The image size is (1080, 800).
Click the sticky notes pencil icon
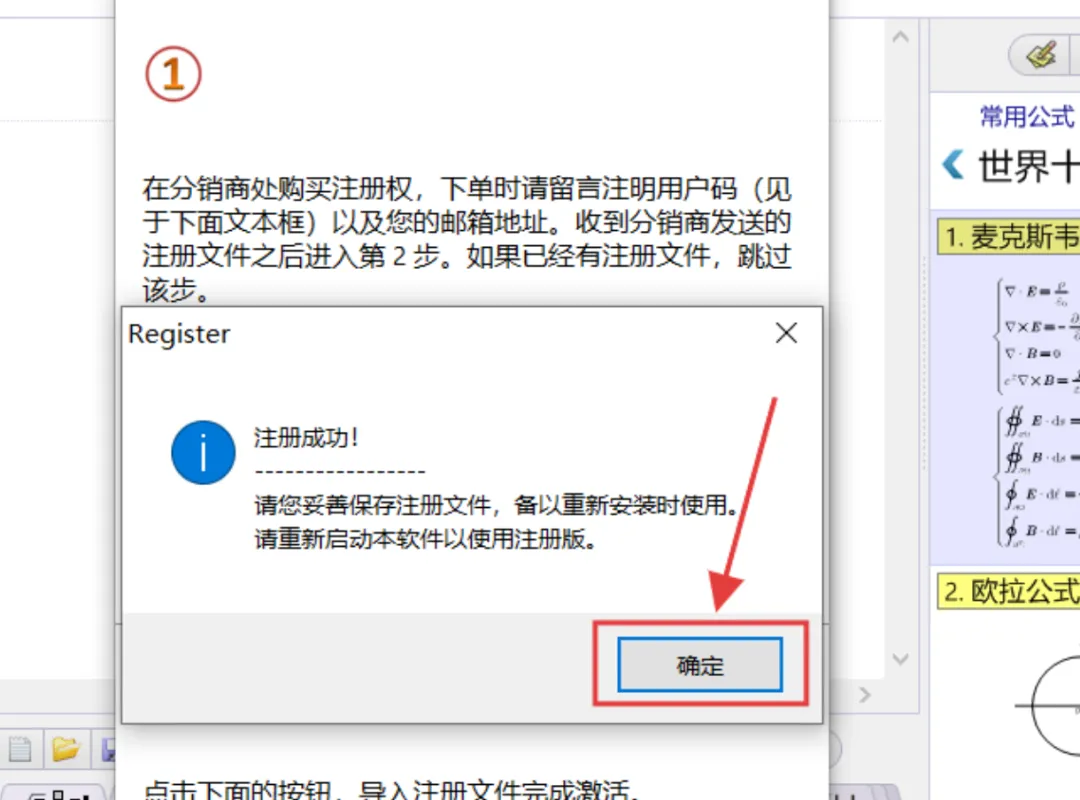(1042, 55)
